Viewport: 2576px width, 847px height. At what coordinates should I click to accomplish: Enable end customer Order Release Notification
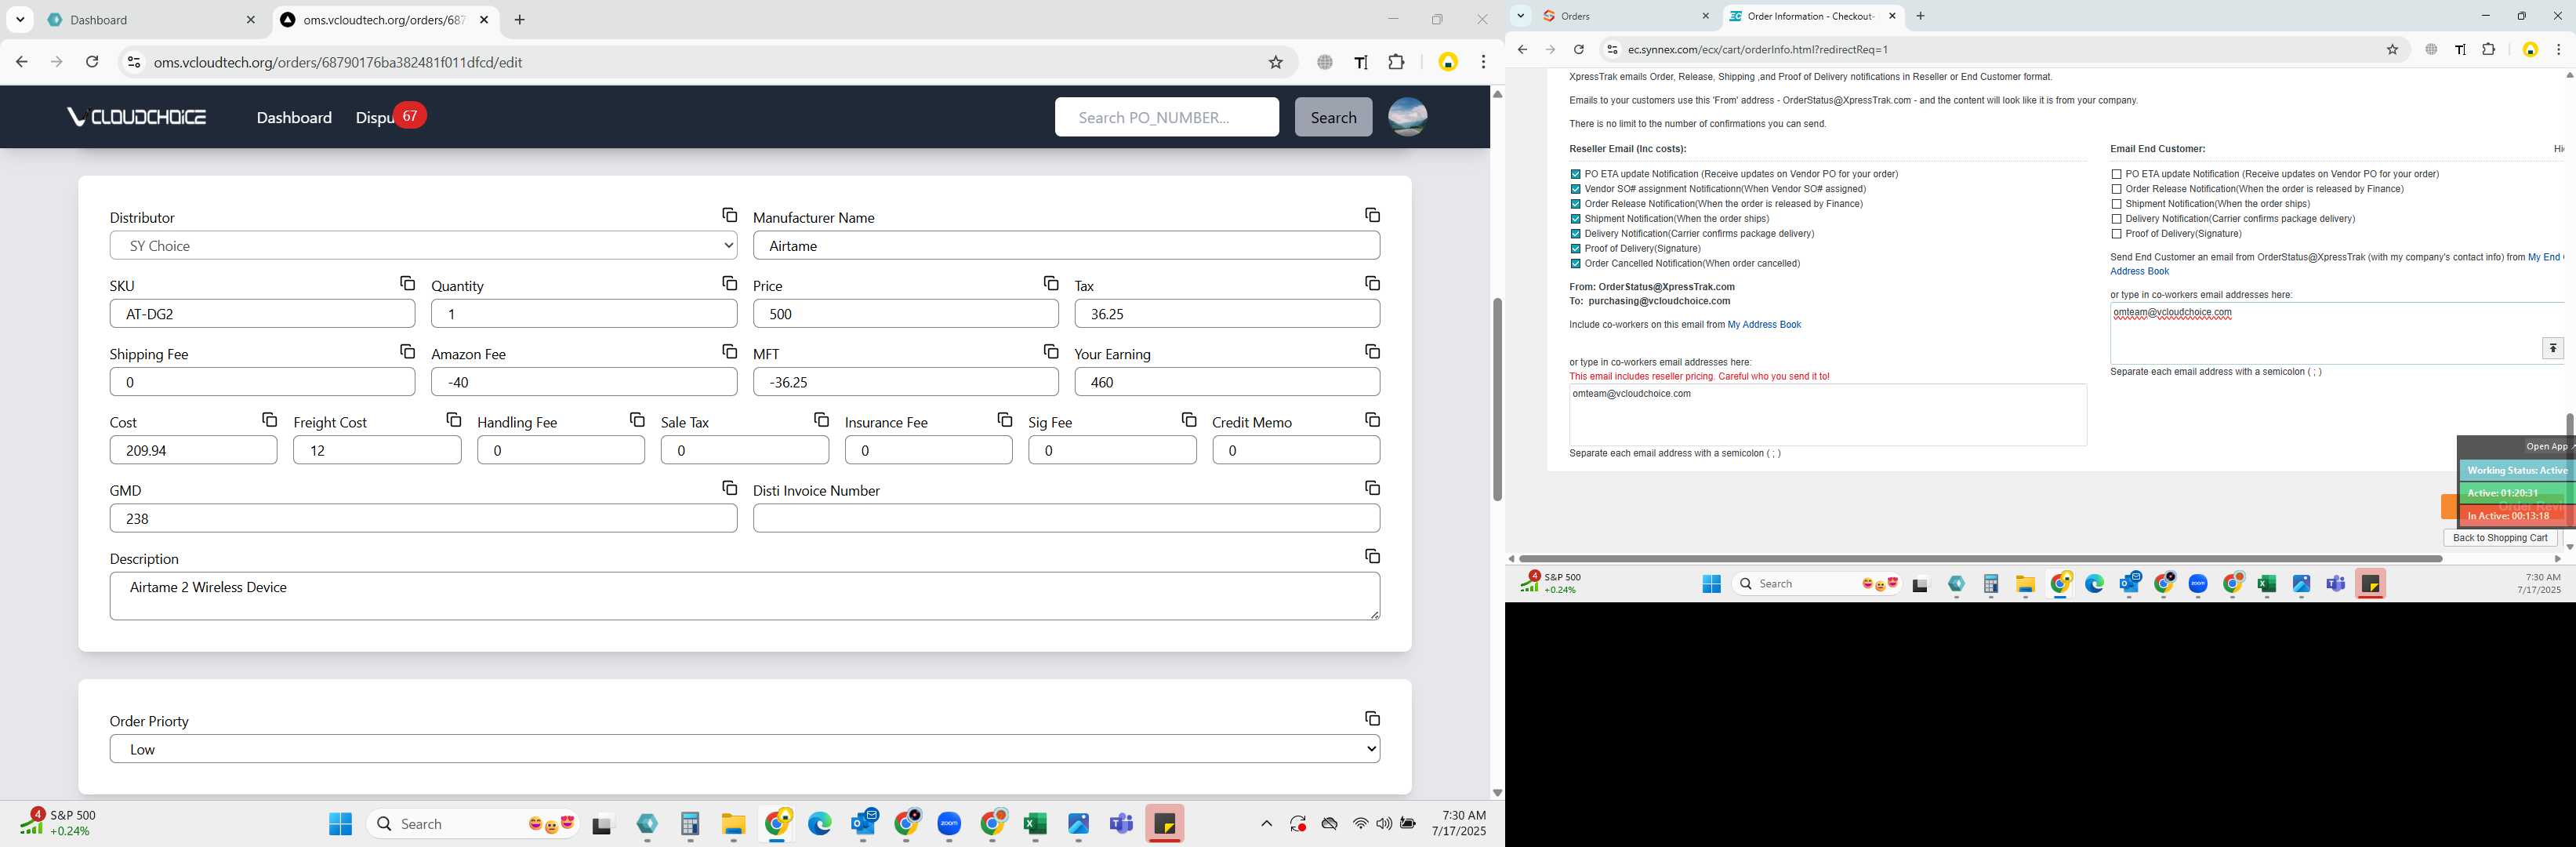2116,189
